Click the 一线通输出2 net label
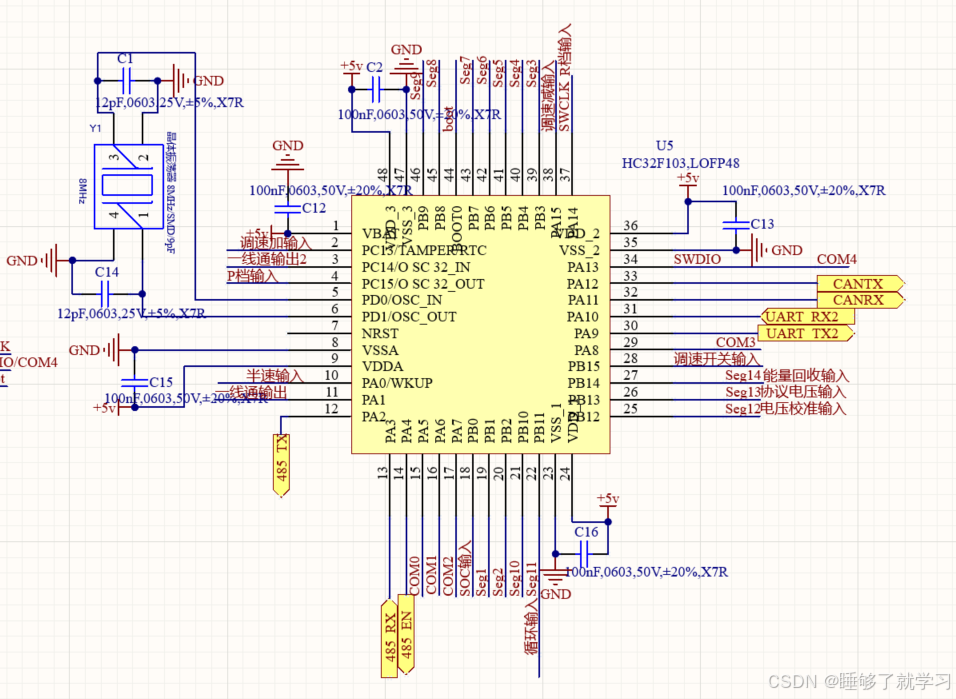Screen dimensions: 956x699 point(266,259)
